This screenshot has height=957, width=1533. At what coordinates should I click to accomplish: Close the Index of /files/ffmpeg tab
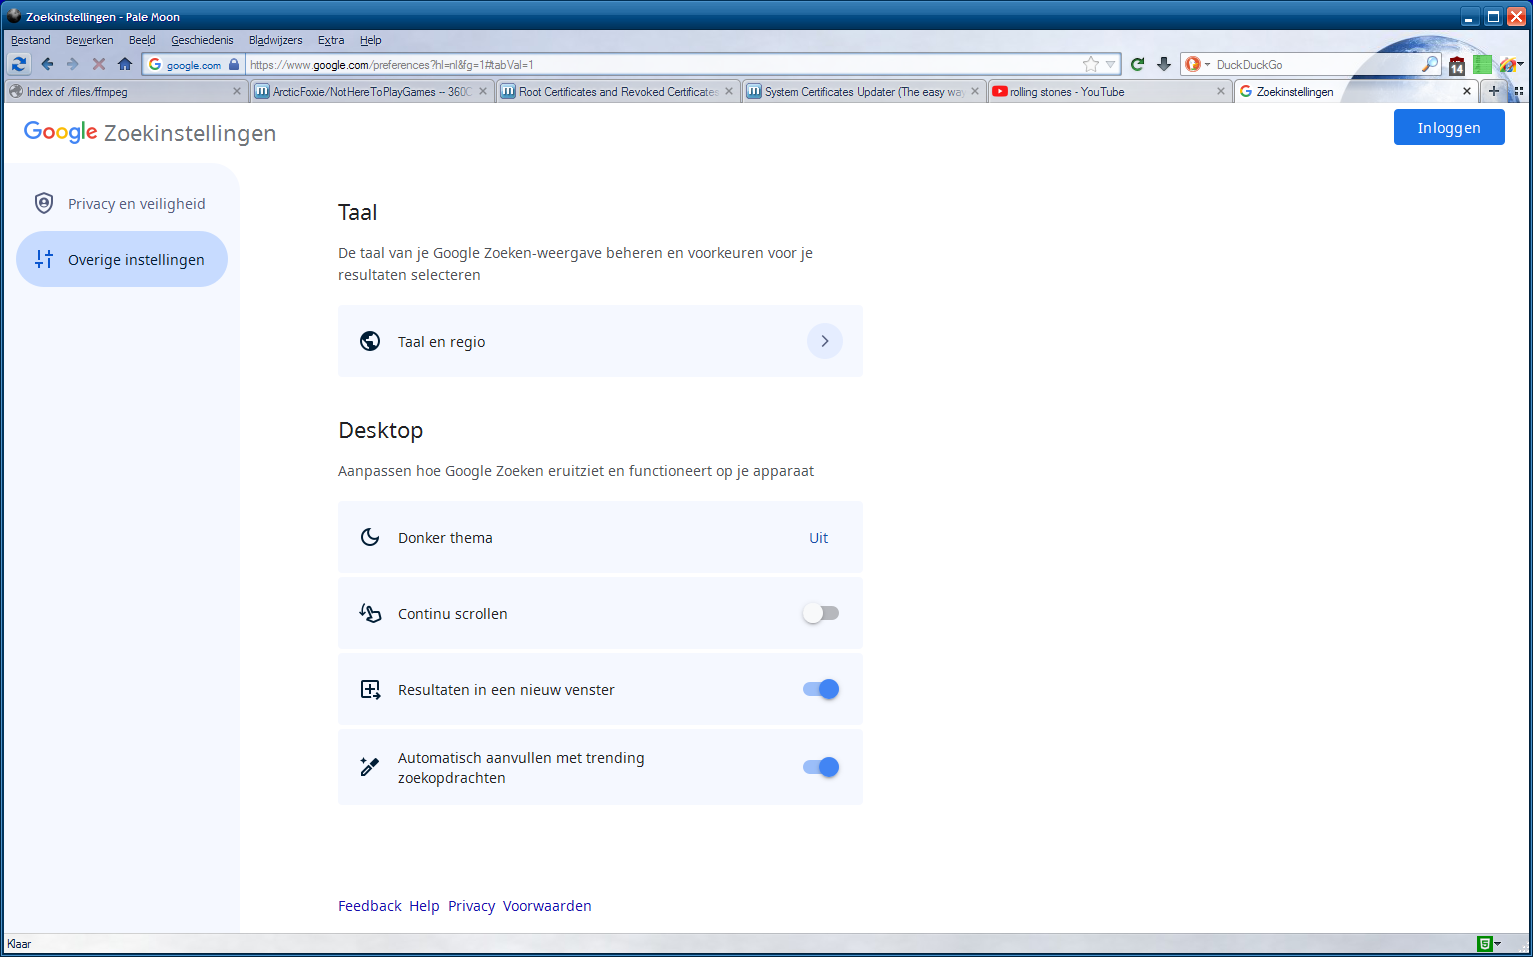[x=237, y=91]
